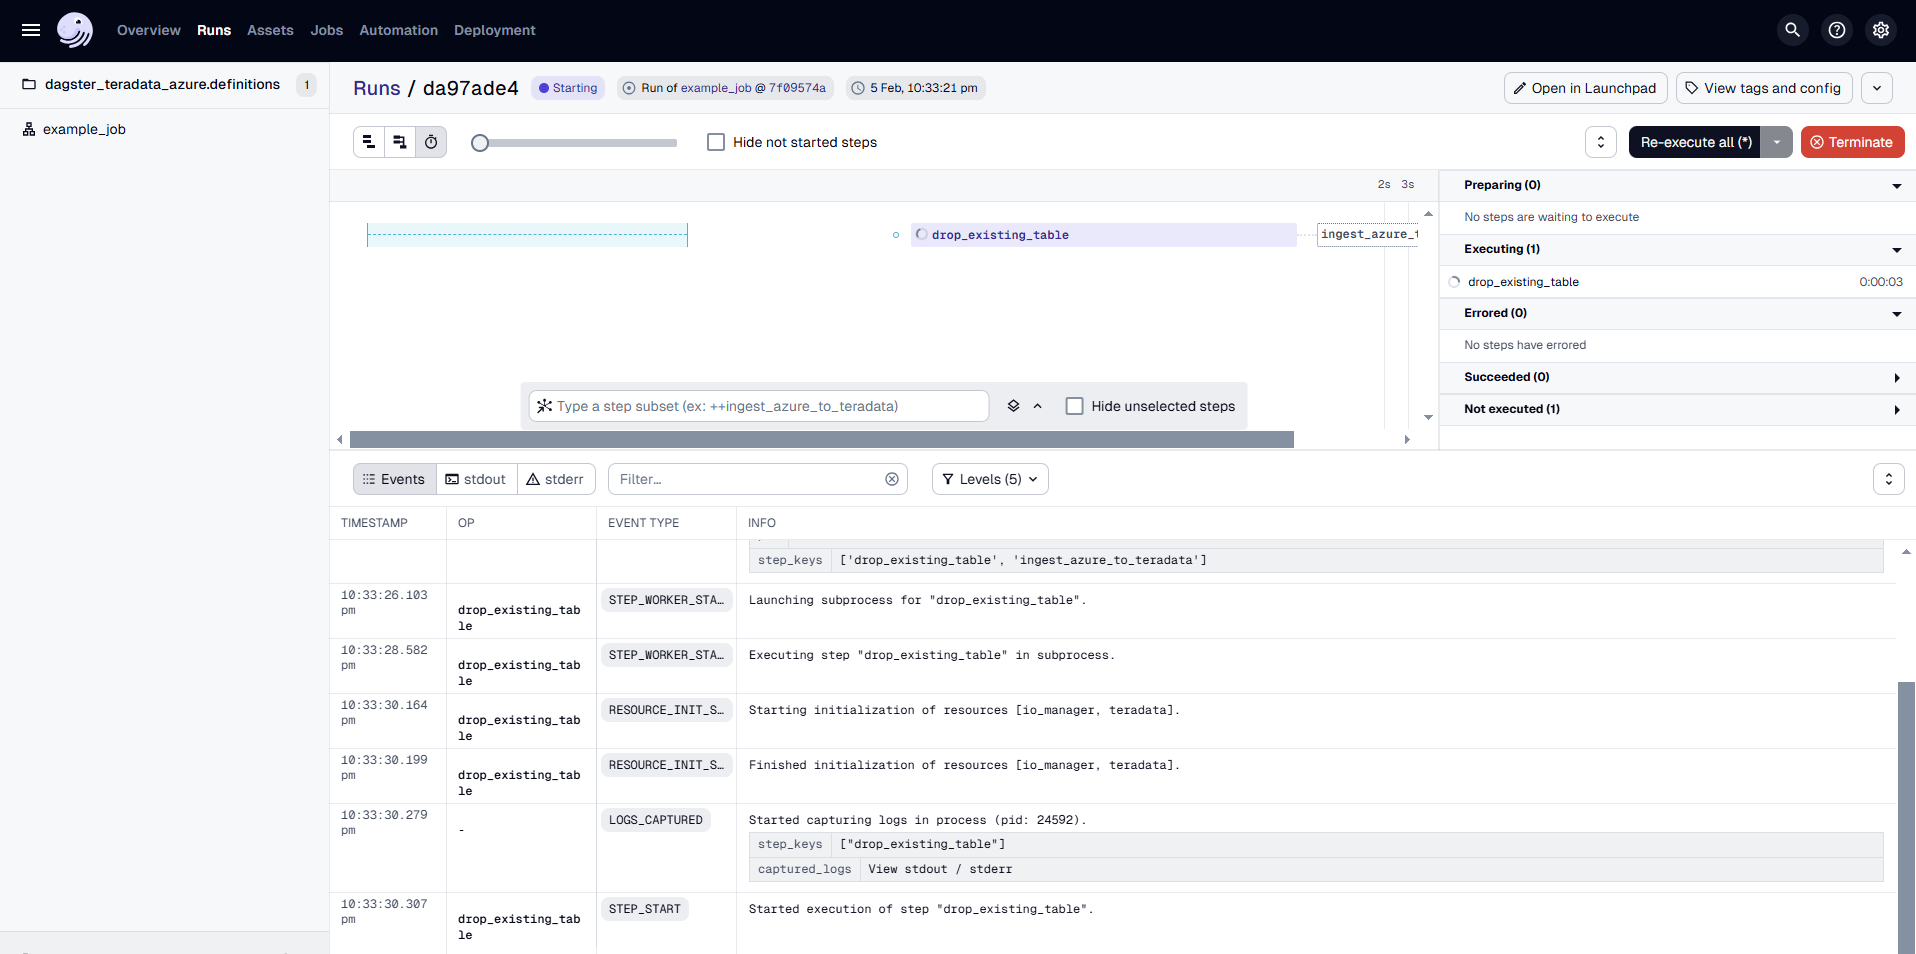The width and height of the screenshot is (1916, 954).
Task: Open example_job in sidebar
Action: (x=84, y=129)
